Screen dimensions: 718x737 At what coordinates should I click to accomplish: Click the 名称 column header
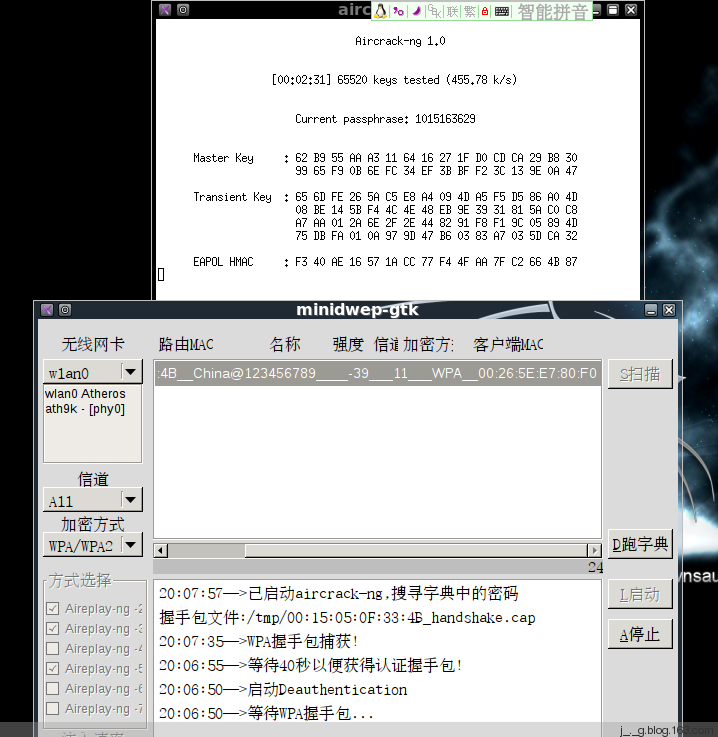pos(285,345)
